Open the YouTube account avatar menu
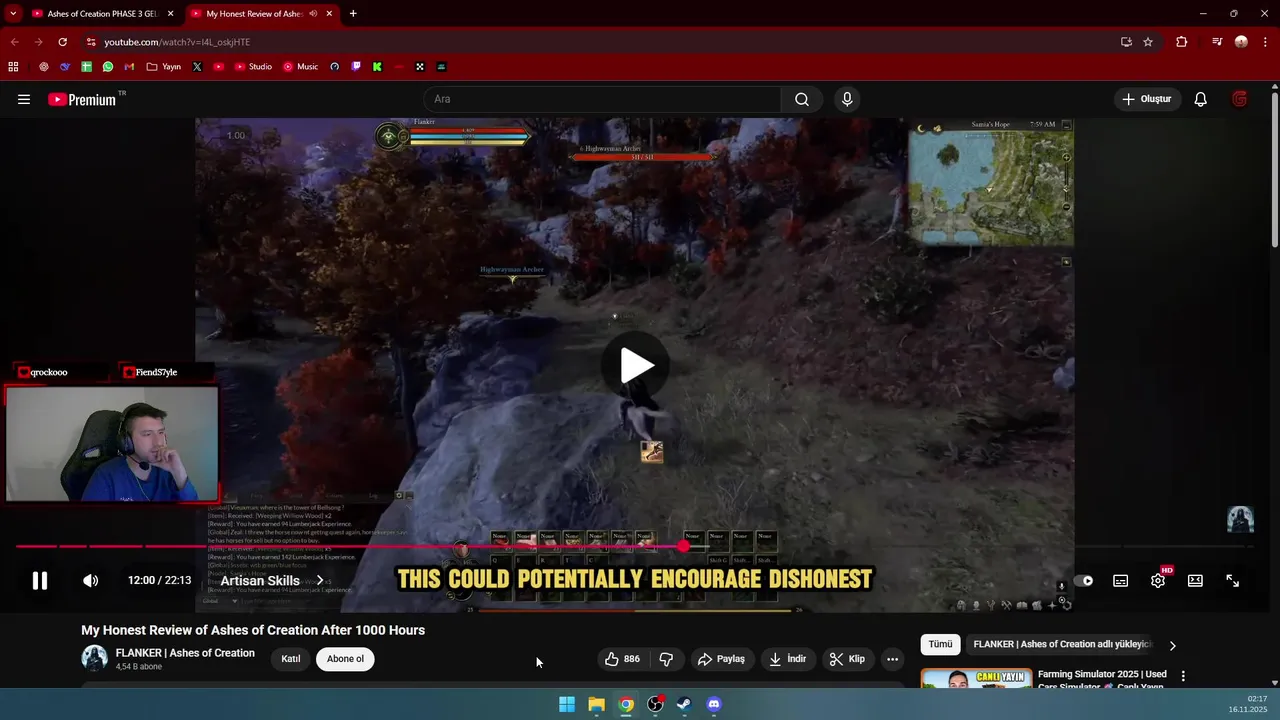The height and width of the screenshot is (720, 1280). tap(1240, 99)
